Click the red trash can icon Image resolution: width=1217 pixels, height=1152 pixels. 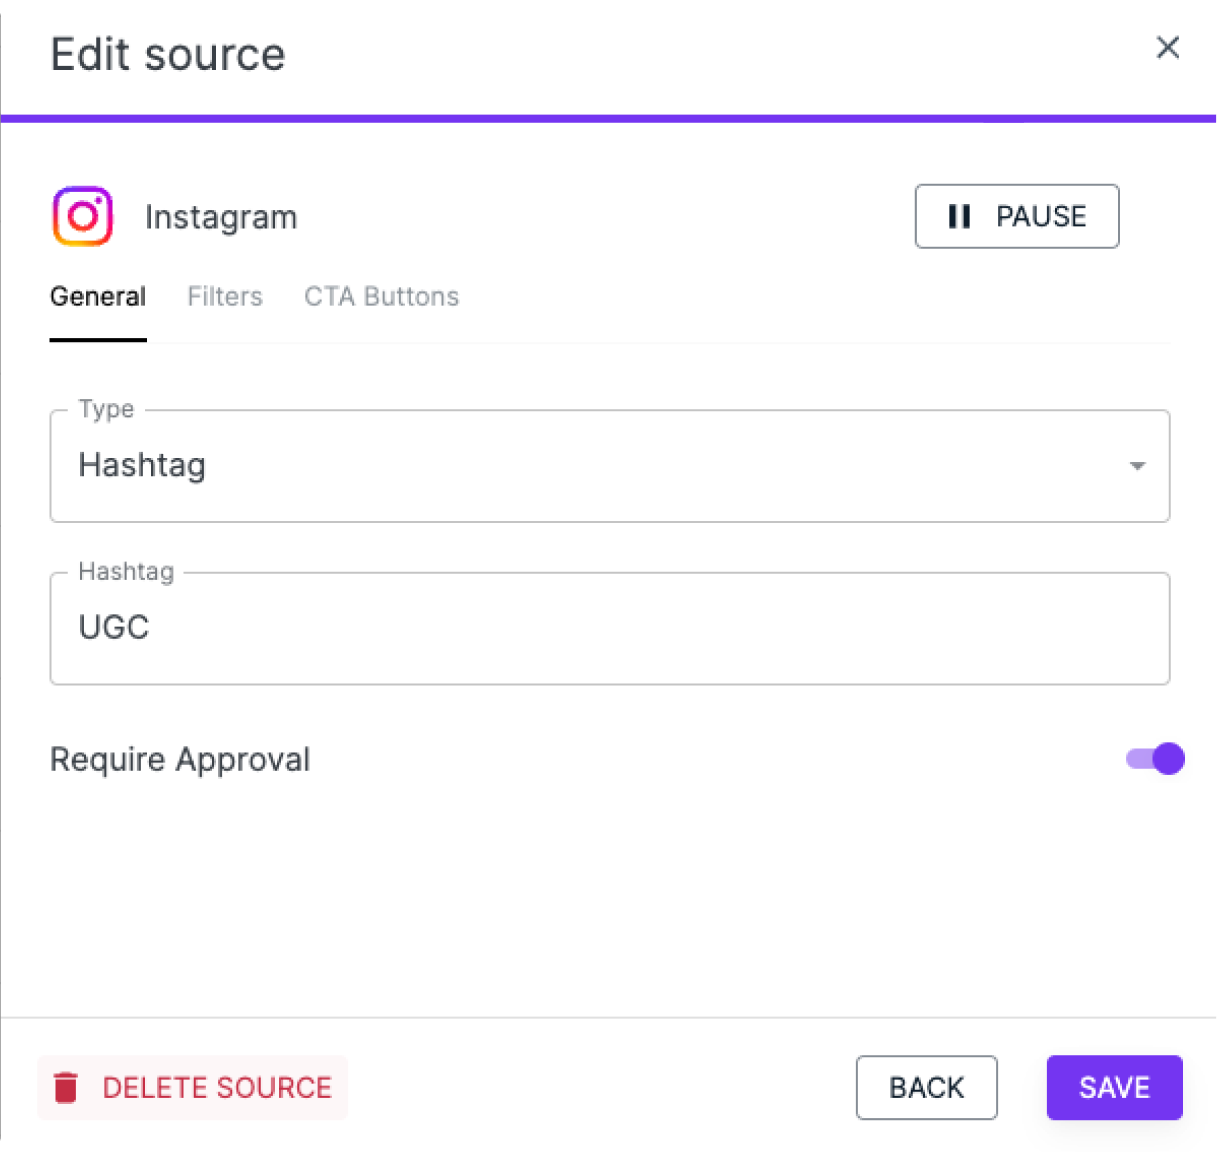66,1087
